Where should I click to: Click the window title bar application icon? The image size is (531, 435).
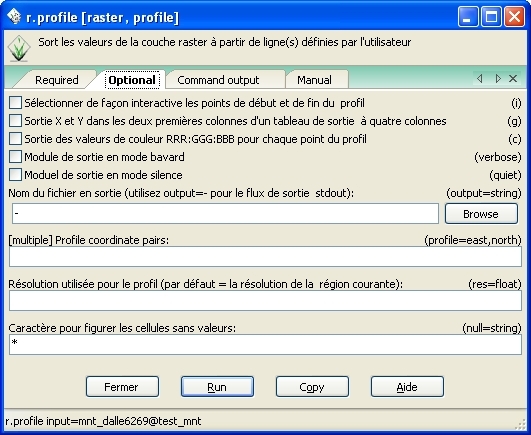point(15,16)
